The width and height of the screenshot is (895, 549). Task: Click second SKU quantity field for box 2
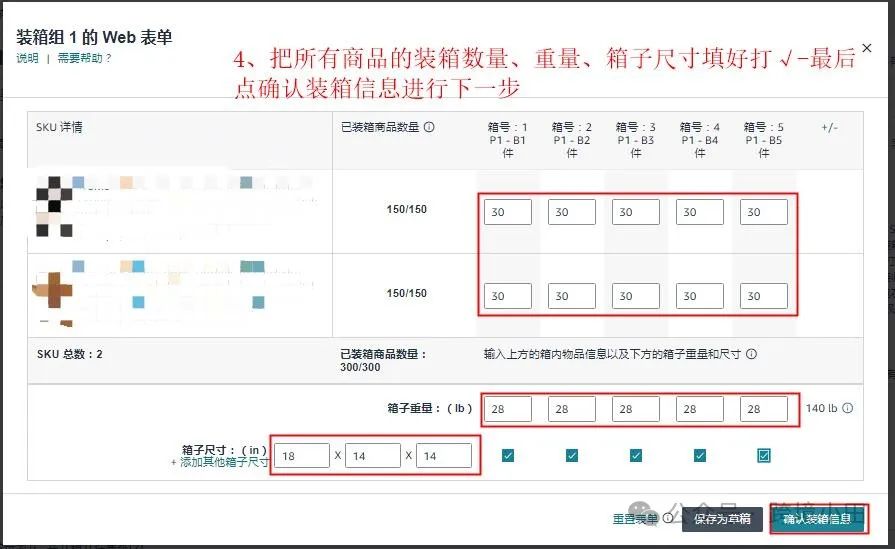(x=572, y=296)
